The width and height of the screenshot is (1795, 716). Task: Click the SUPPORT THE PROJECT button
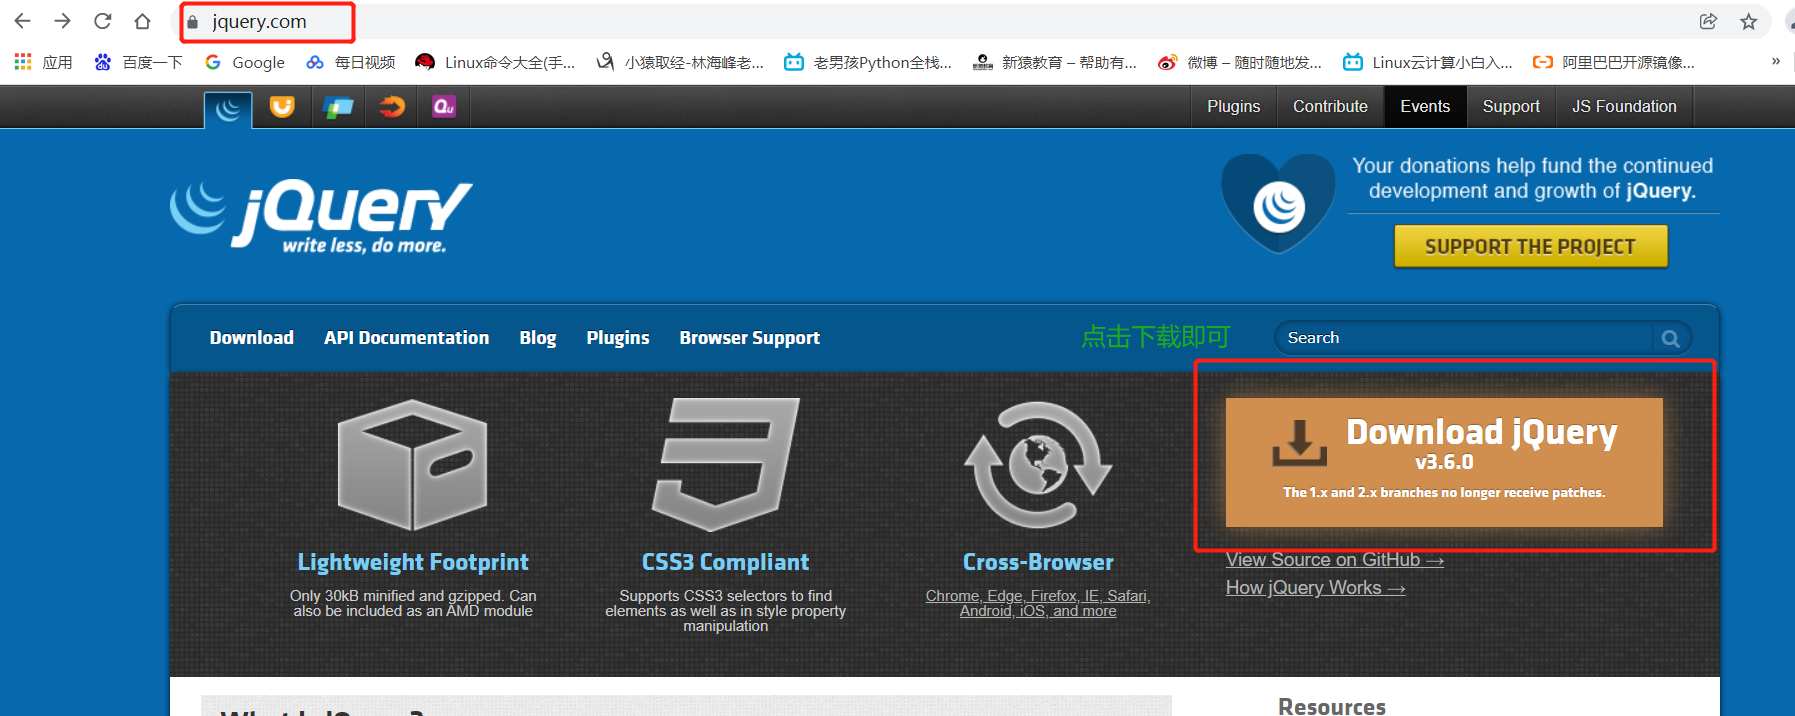click(x=1530, y=246)
